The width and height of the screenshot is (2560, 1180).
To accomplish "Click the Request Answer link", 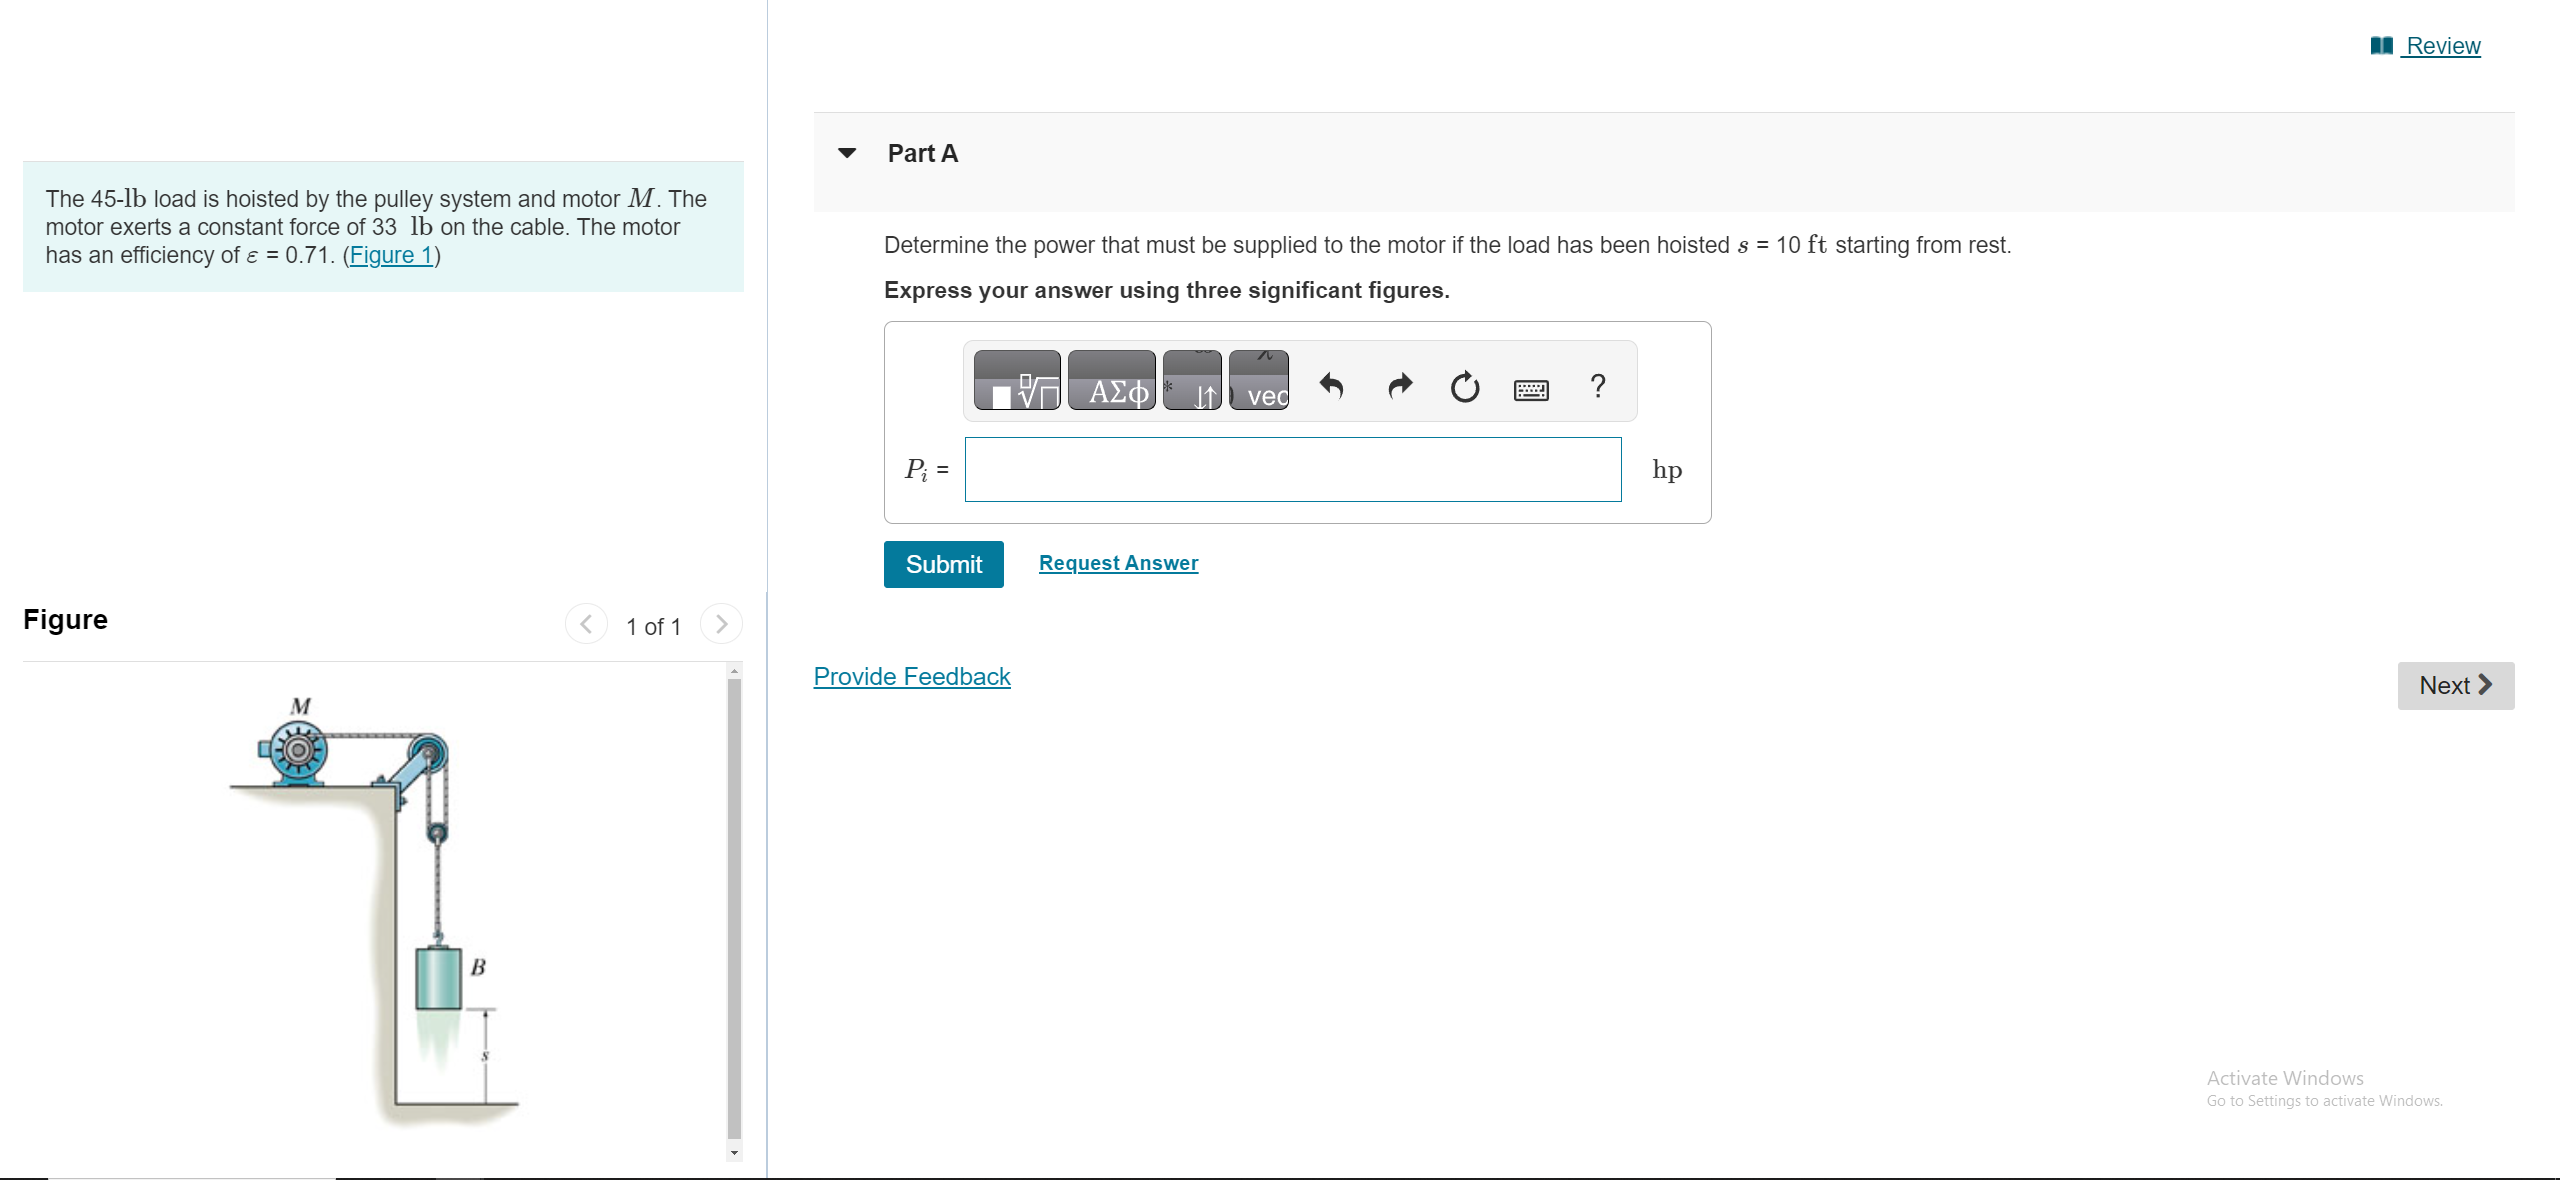I will click(1118, 563).
